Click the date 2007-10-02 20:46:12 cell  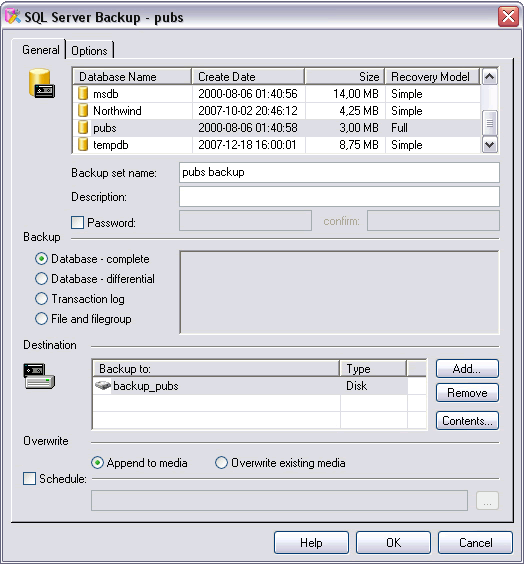coord(248,111)
